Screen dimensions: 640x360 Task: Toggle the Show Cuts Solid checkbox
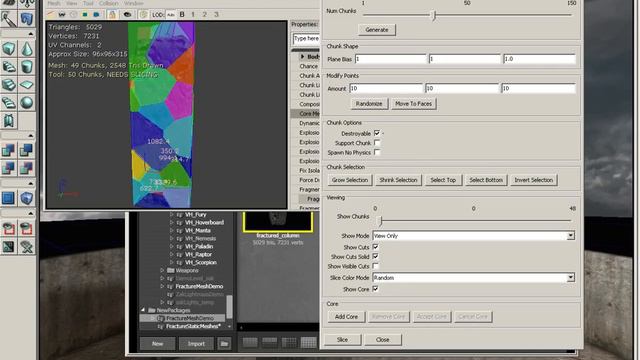pyautogui.click(x=376, y=256)
